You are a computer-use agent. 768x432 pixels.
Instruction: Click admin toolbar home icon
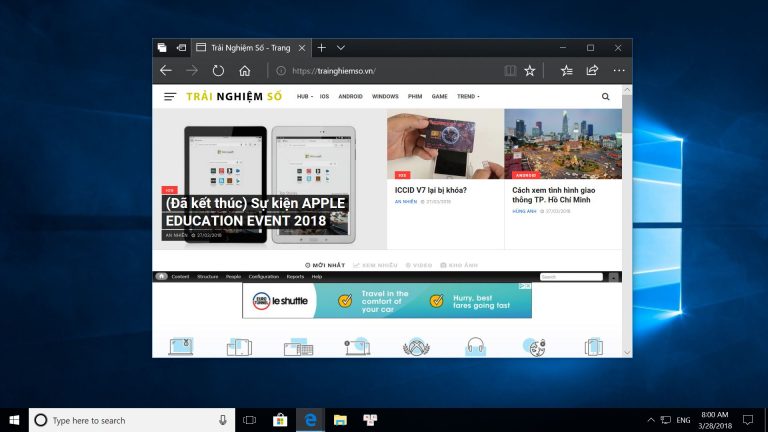coord(161,276)
